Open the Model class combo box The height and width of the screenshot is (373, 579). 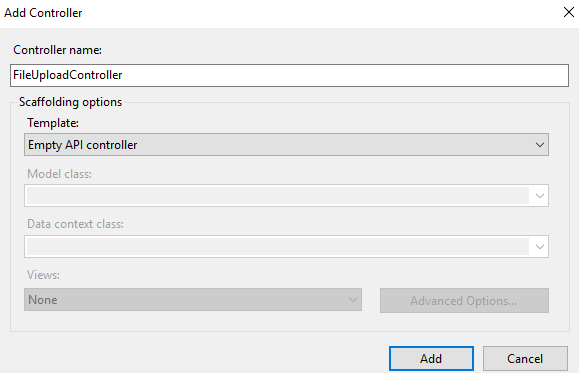[x=287, y=196]
